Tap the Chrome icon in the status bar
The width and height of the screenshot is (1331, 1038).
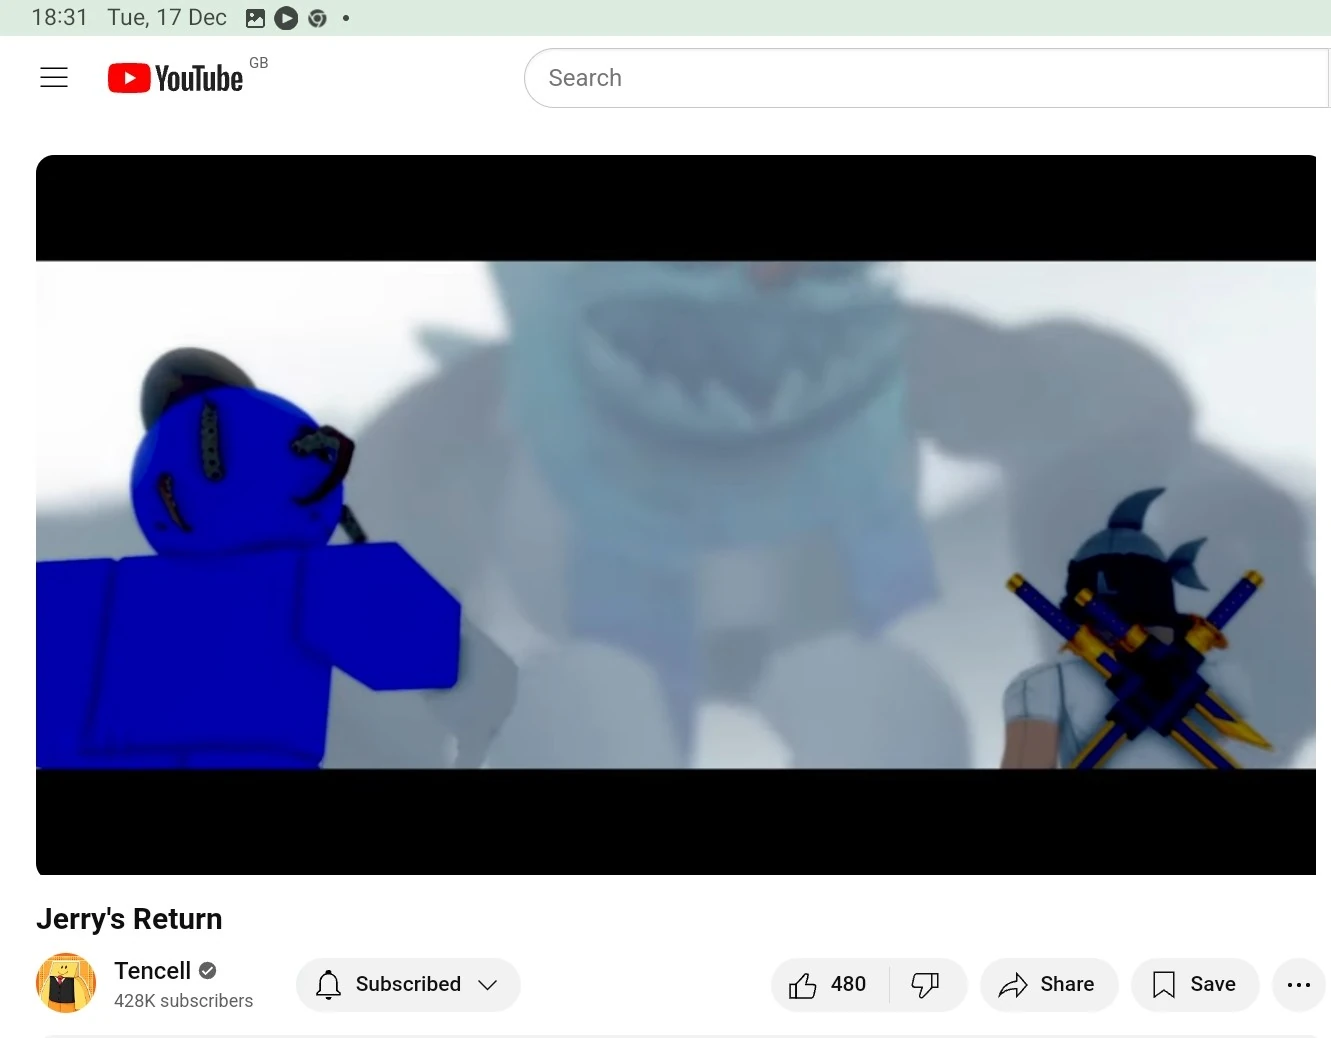tap(317, 18)
